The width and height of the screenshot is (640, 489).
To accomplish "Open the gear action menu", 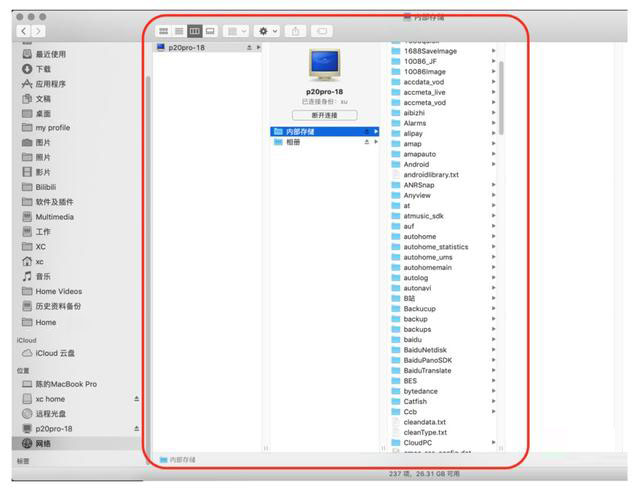I will click(267, 31).
